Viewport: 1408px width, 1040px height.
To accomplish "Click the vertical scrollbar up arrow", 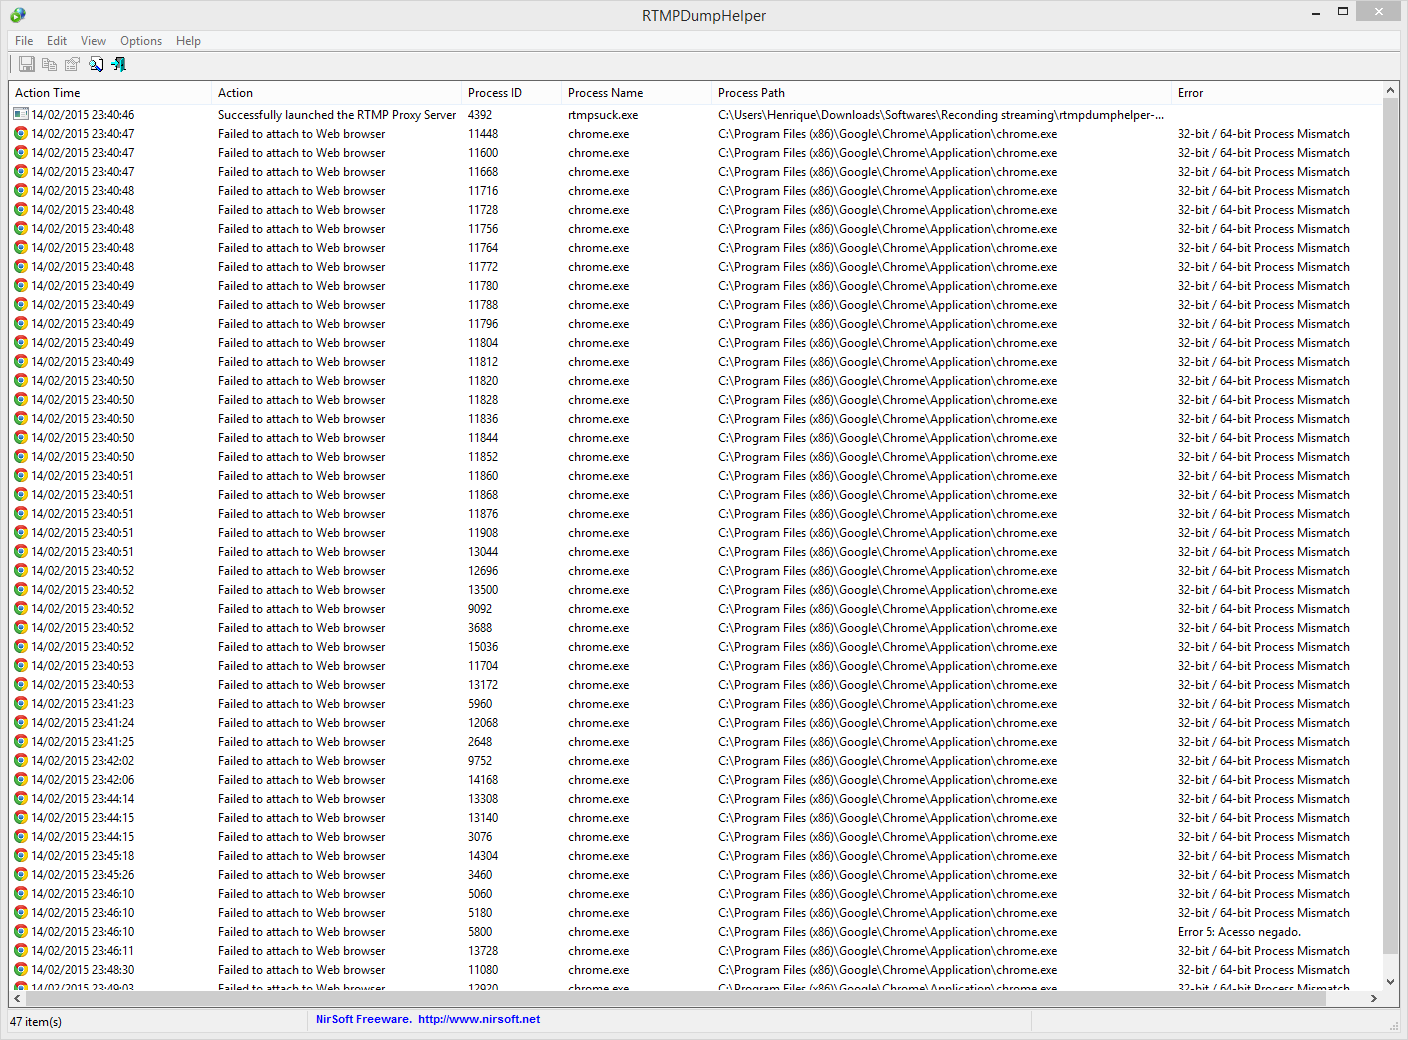I will coord(1390,90).
